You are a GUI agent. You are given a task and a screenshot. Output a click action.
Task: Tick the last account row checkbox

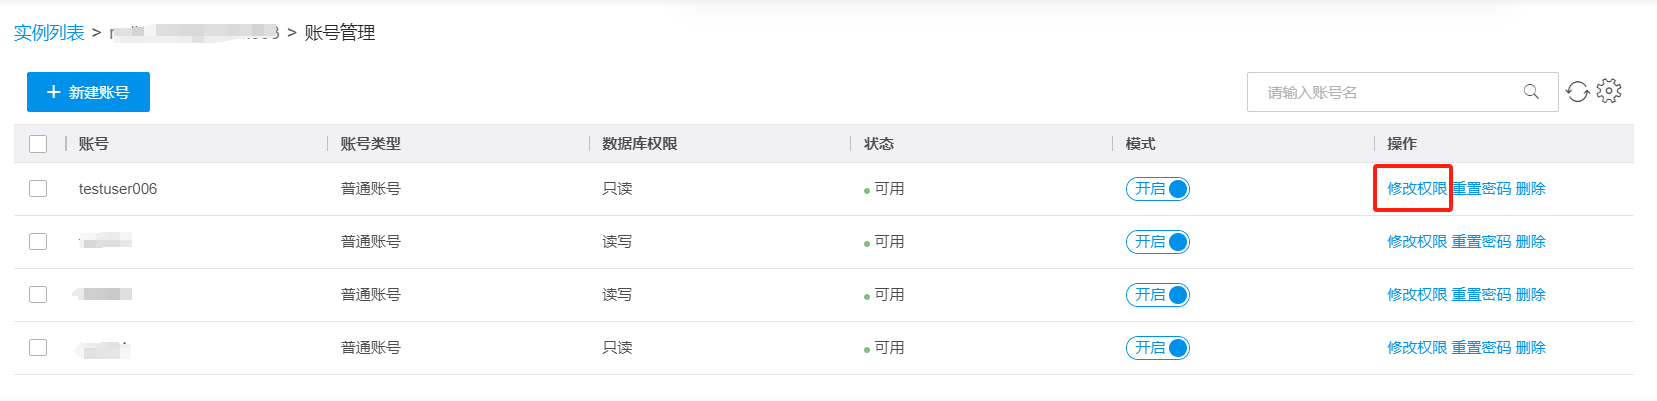click(x=38, y=348)
